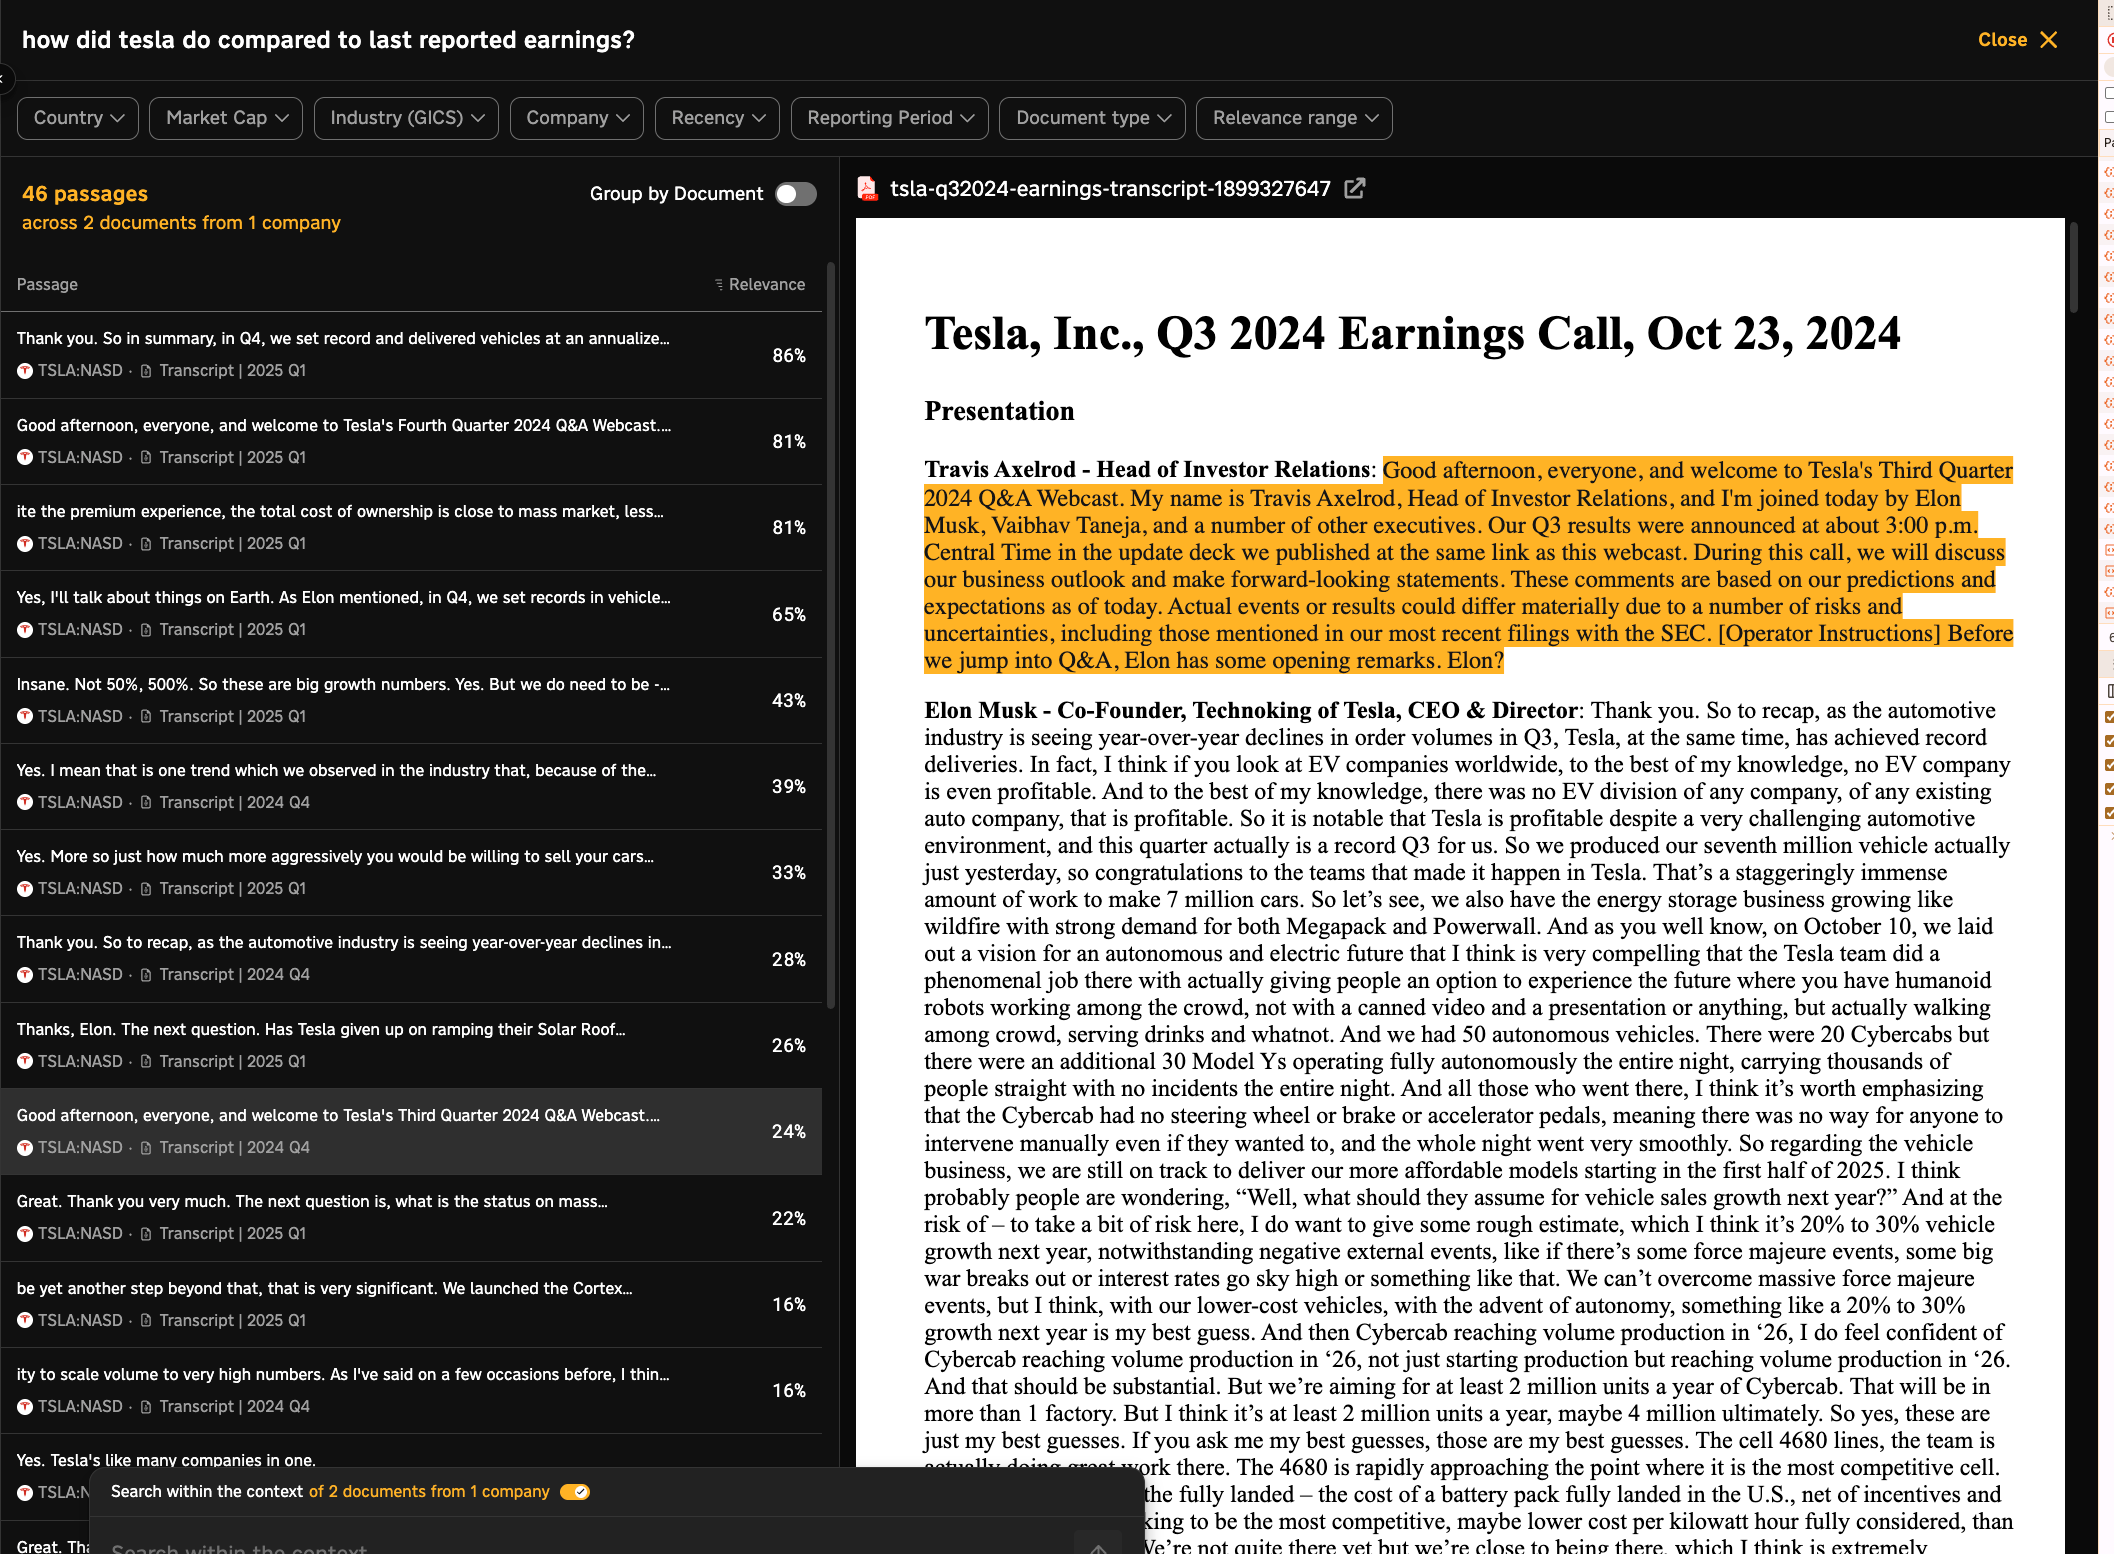Click the highlighted Travis Axelrod passage text

tap(1467, 566)
